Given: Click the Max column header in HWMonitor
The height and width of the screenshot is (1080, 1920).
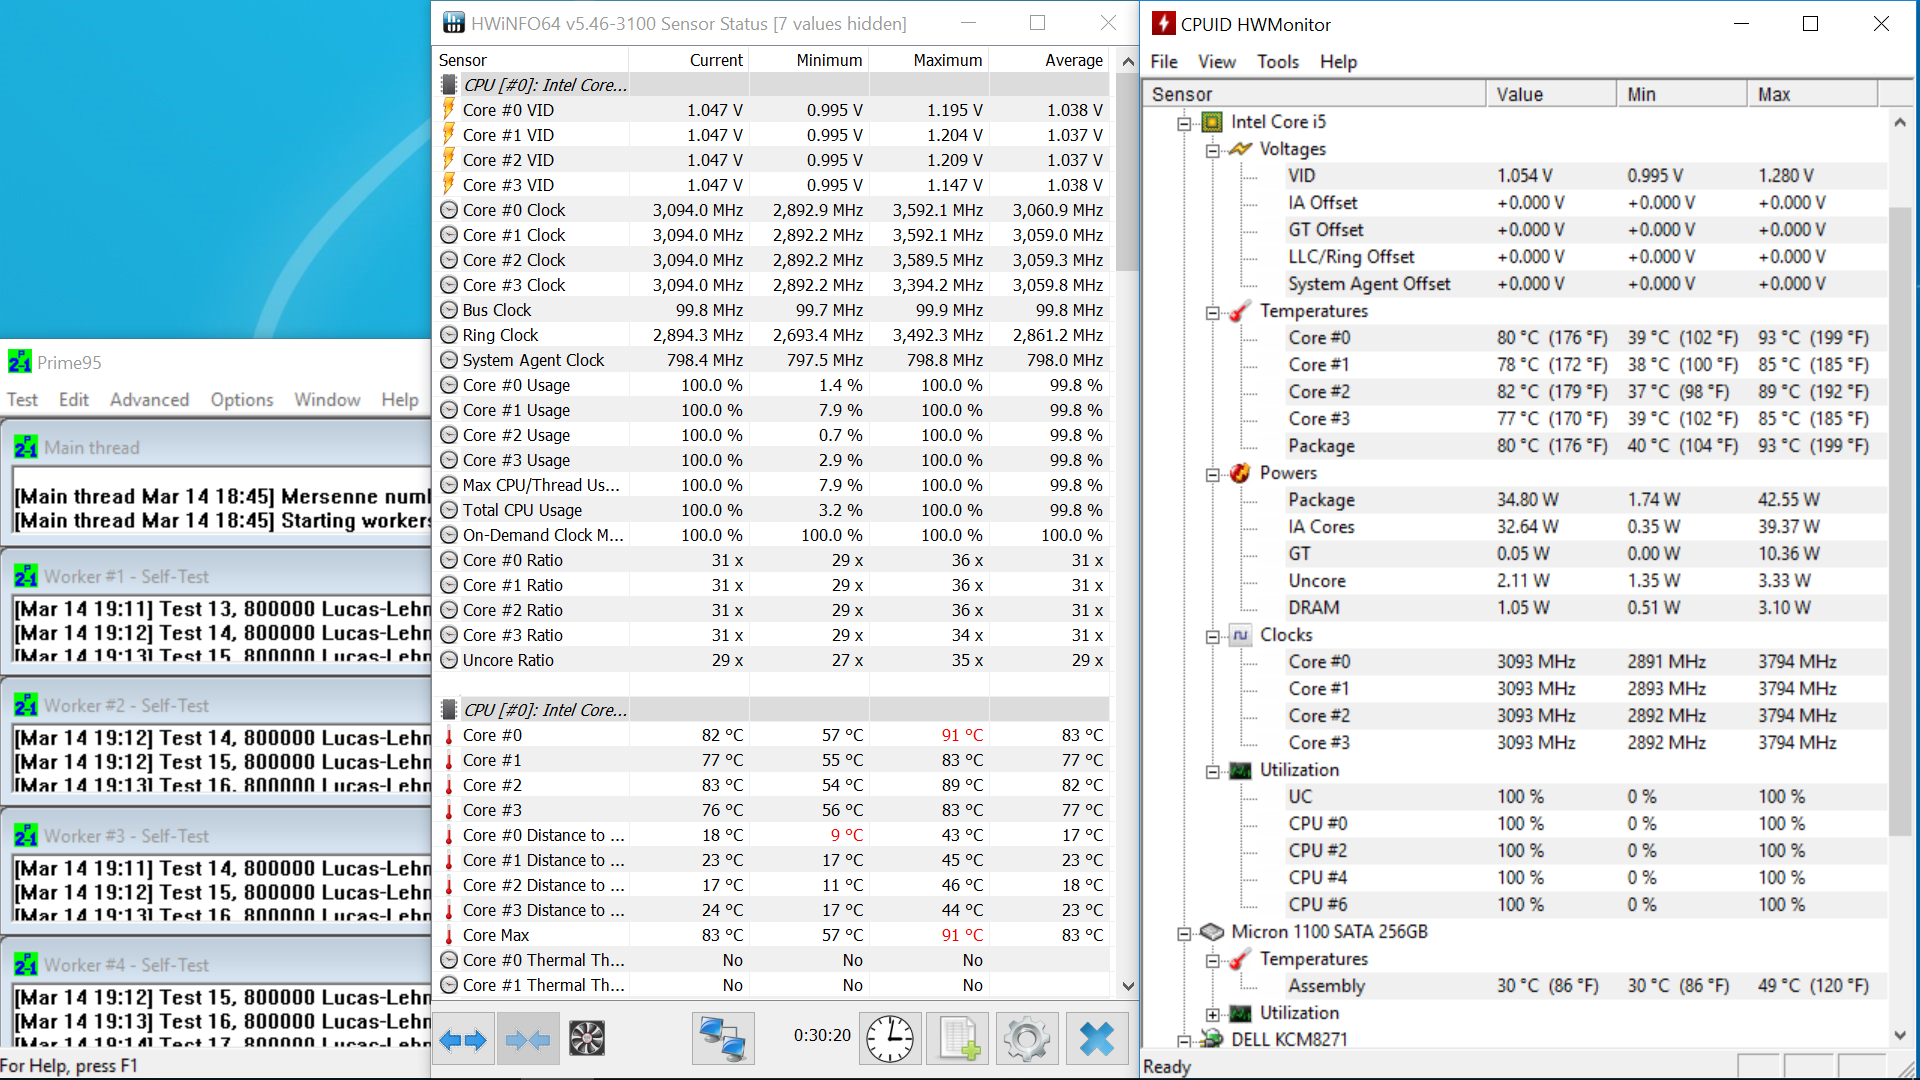Looking at the screenshot, I should pyautogui.click(x=1812, y=94).
